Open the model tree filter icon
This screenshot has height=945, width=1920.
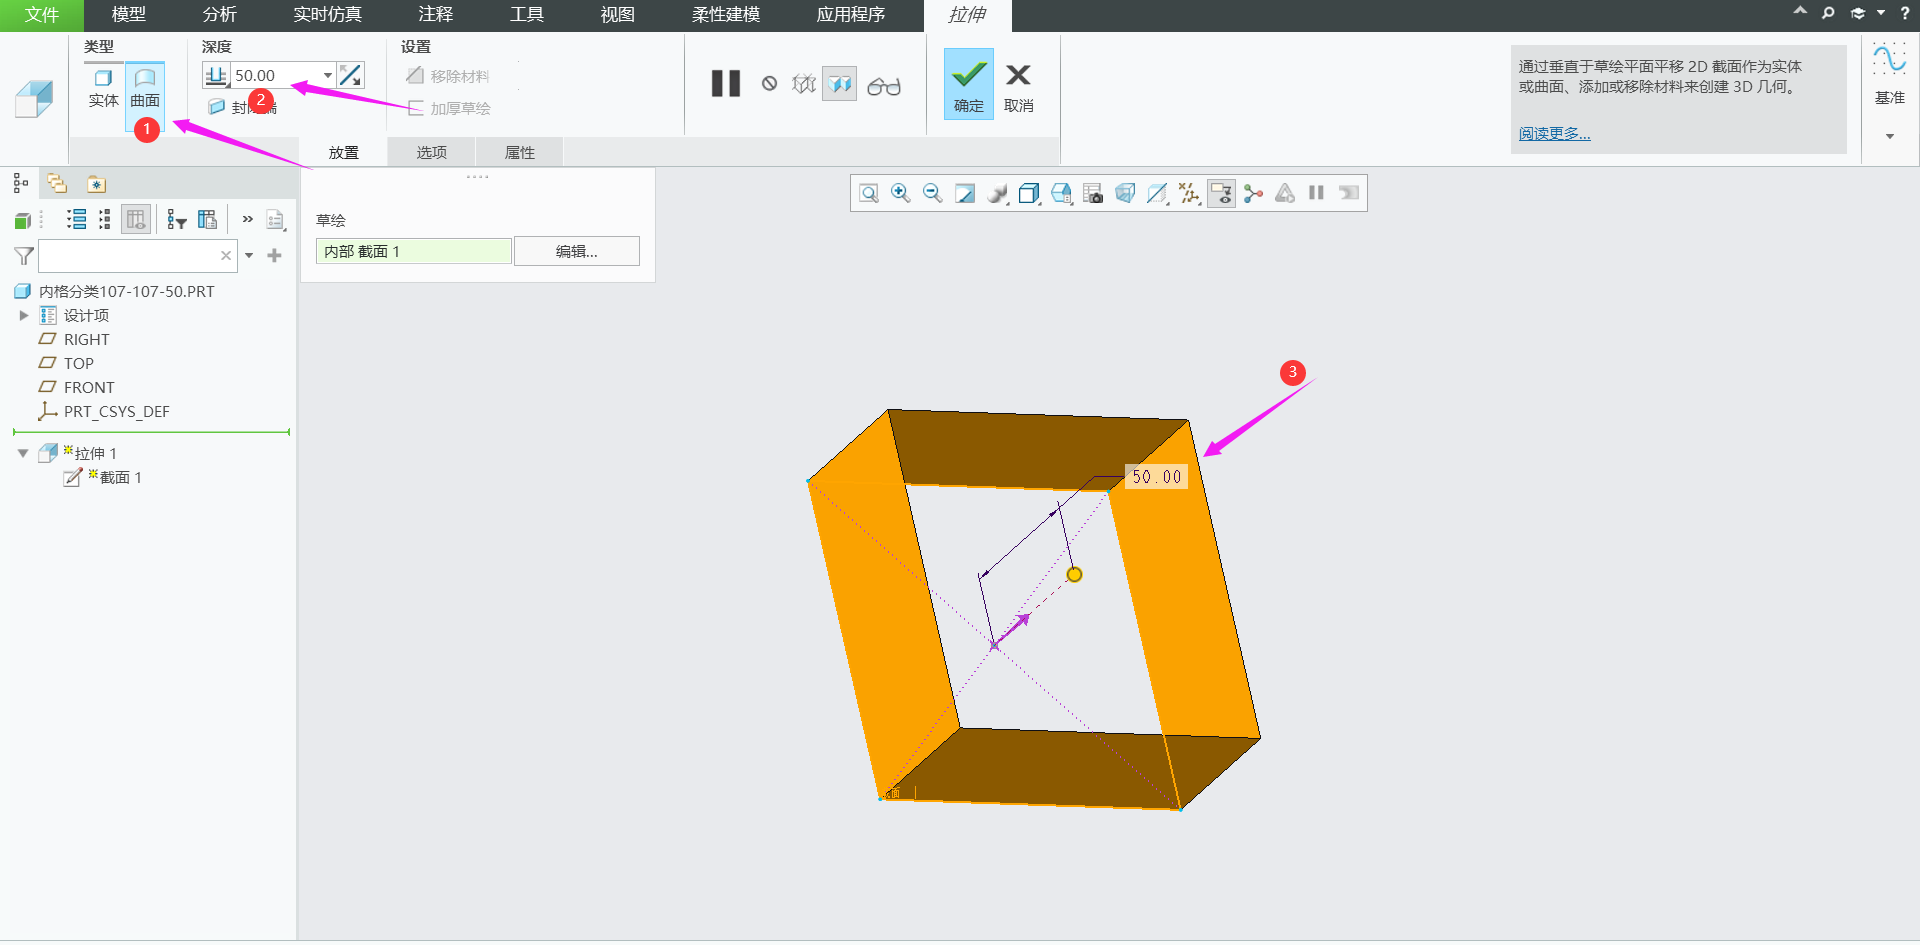177,219
